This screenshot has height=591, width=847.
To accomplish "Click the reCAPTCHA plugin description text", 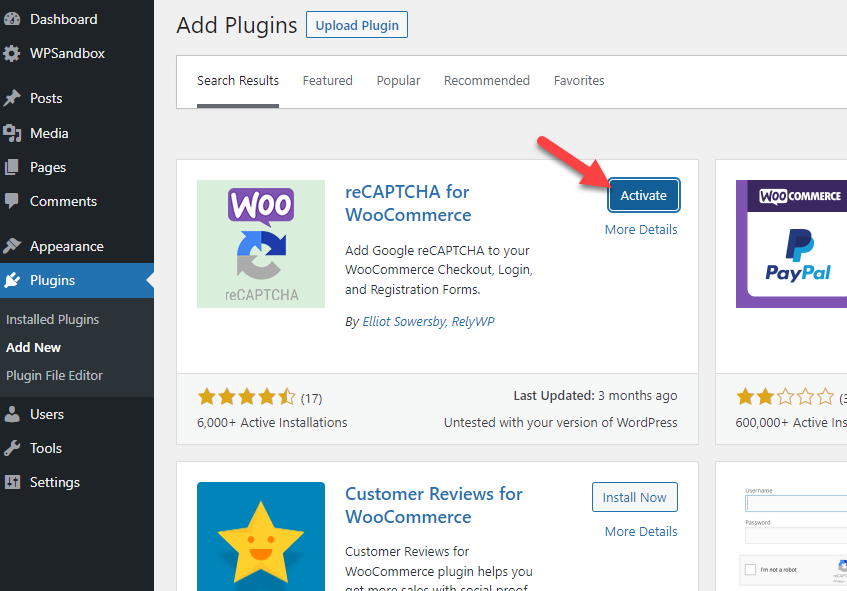I will pyautogui.click(x=439, y=270).
